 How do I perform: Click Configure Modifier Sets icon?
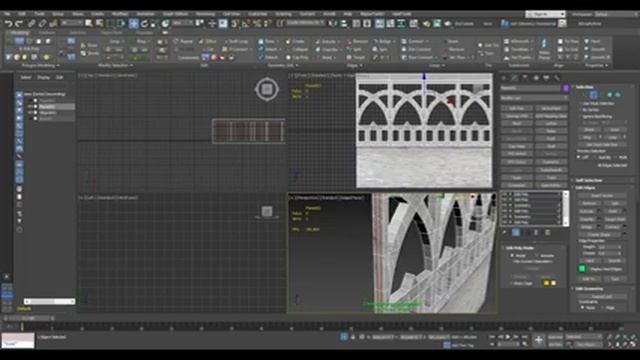(547, 232)
